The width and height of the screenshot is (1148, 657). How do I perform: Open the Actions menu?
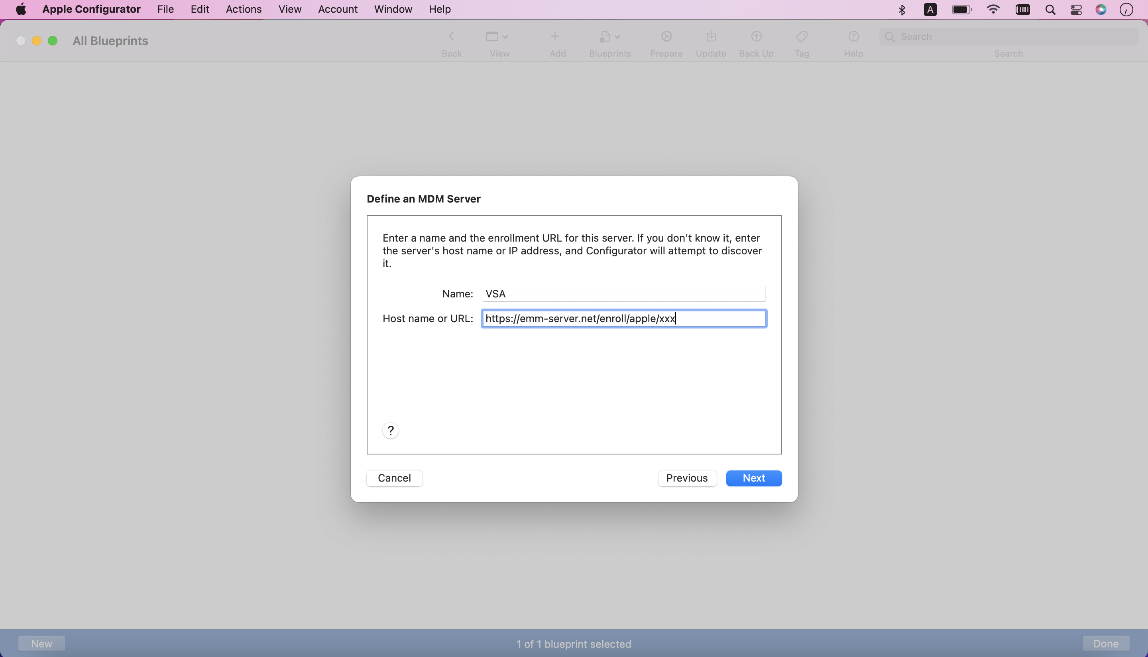[x=243, y=9]
